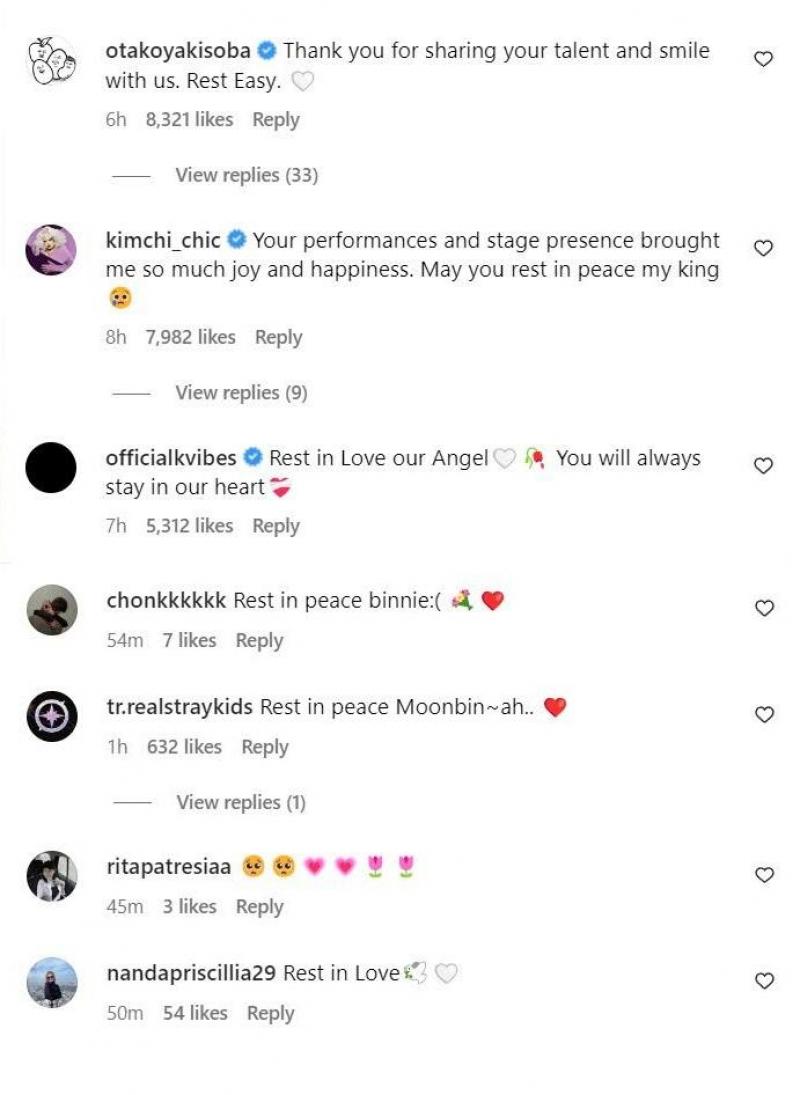
Task: Heart ritapatresiaa's emoji comment
Action: pyautogui.click(x=763, y=875)
